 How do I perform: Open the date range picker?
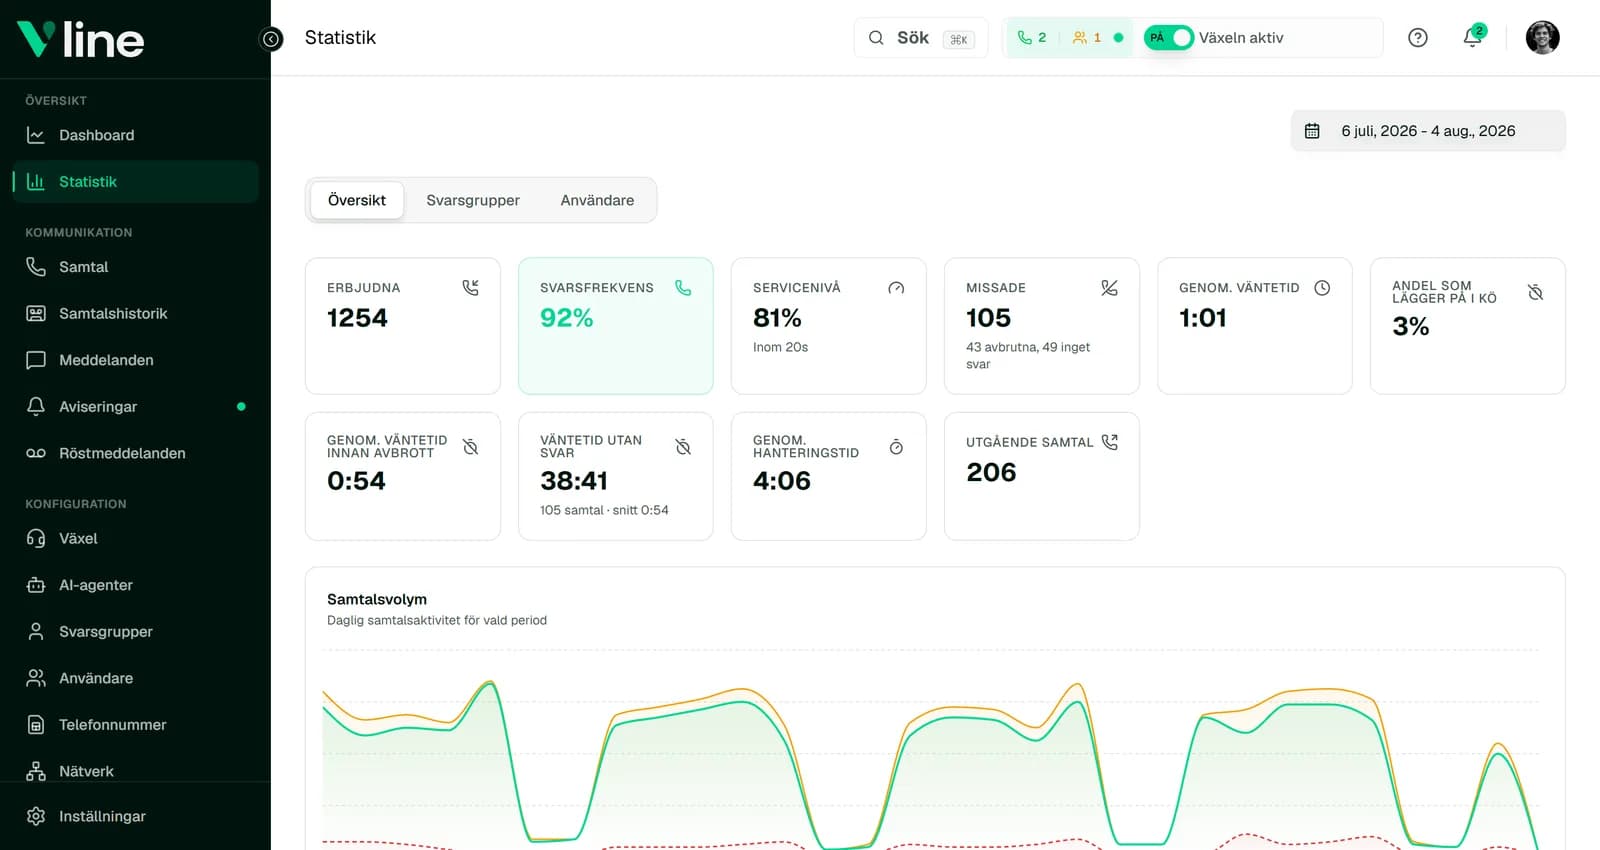pyautogui.click(x=1428, y=131)
